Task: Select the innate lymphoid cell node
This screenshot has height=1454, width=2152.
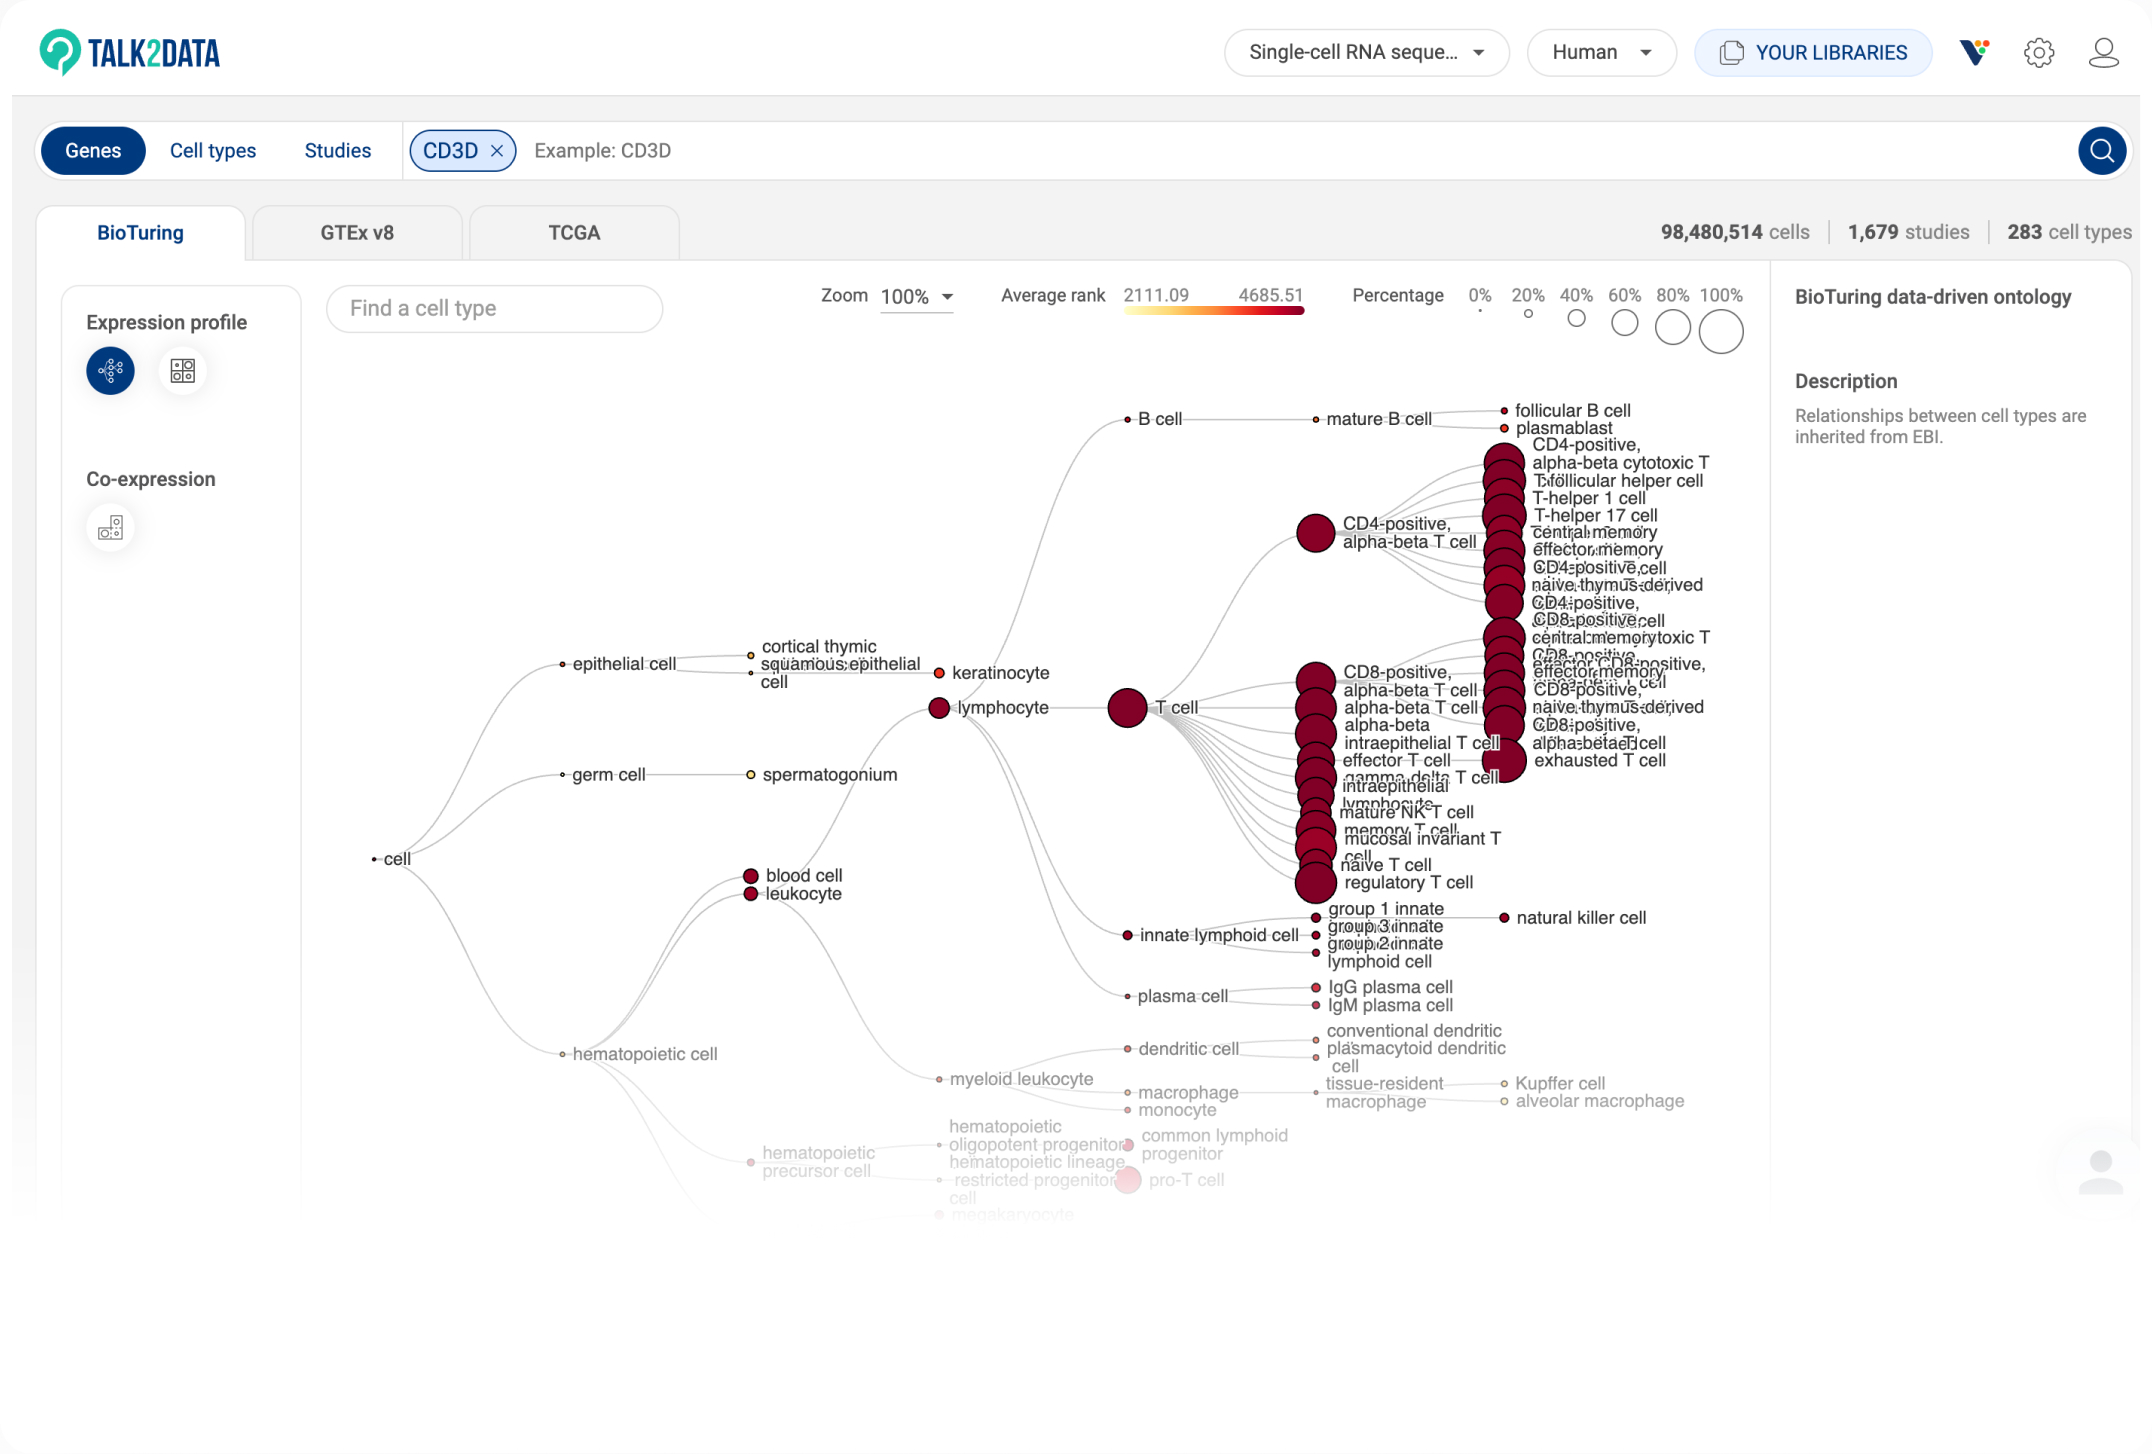Action: coord(1127,935)
